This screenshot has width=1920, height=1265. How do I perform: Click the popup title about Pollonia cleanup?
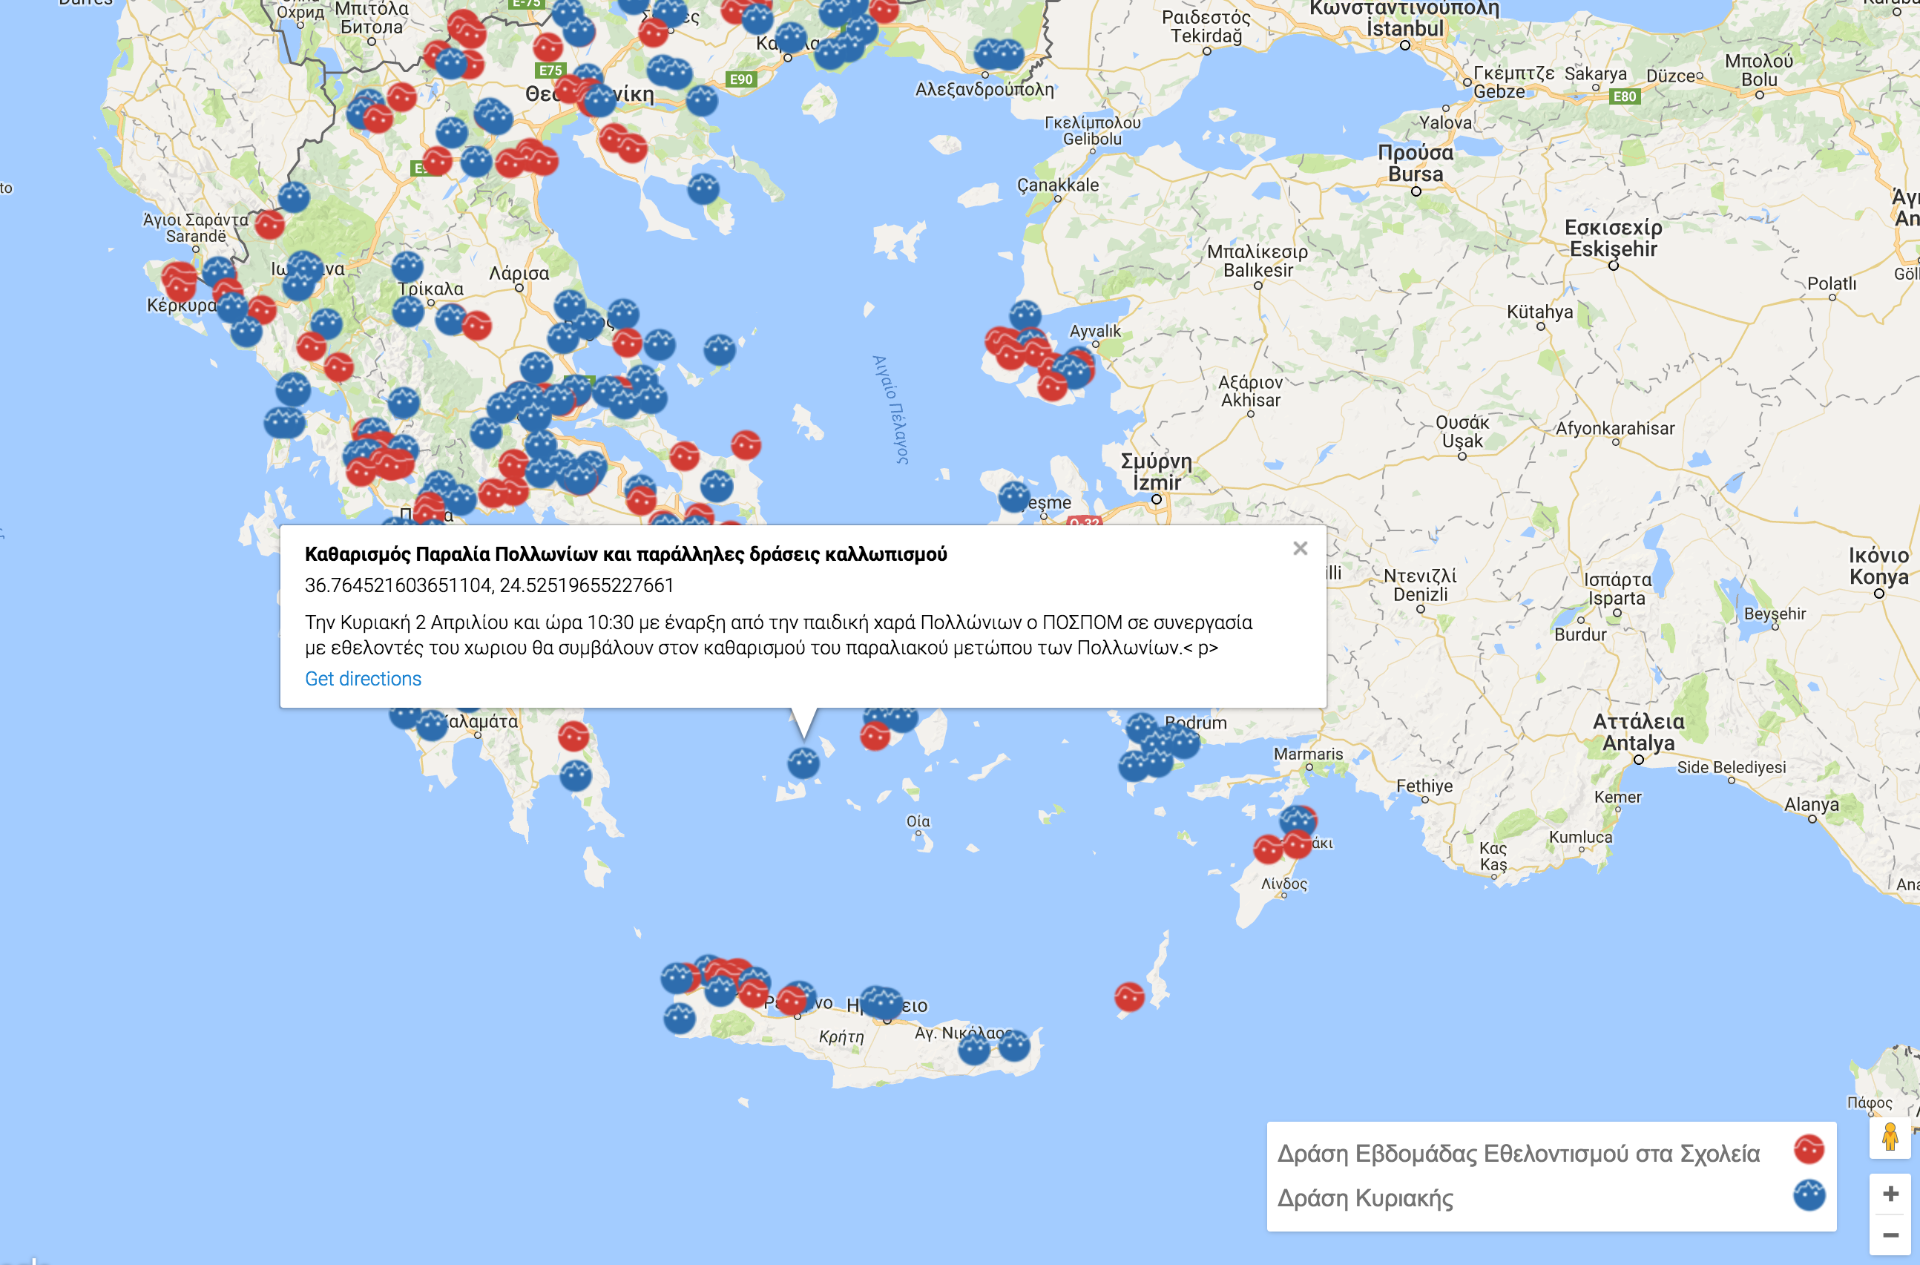pos(625,554)
